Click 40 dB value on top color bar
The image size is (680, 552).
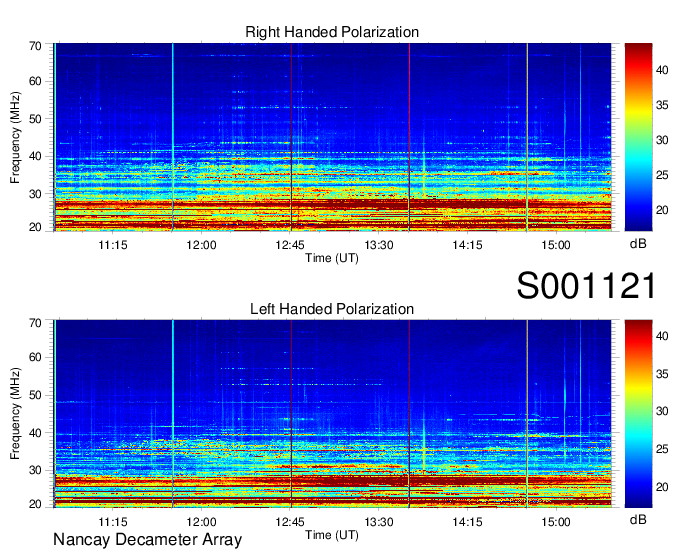662,70
